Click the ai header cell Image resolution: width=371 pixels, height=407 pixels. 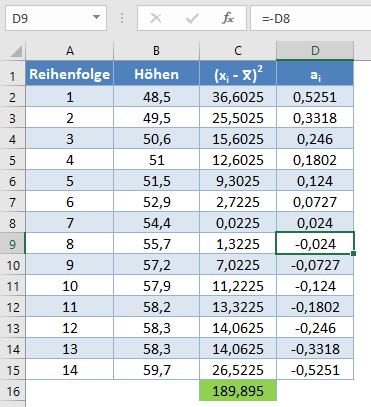(x=315, y=74)
